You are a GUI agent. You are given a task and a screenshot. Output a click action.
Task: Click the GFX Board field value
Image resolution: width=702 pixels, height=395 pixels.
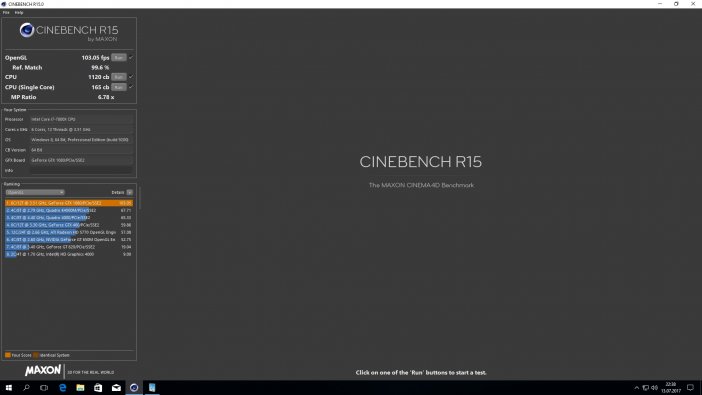tap(81, 160)
